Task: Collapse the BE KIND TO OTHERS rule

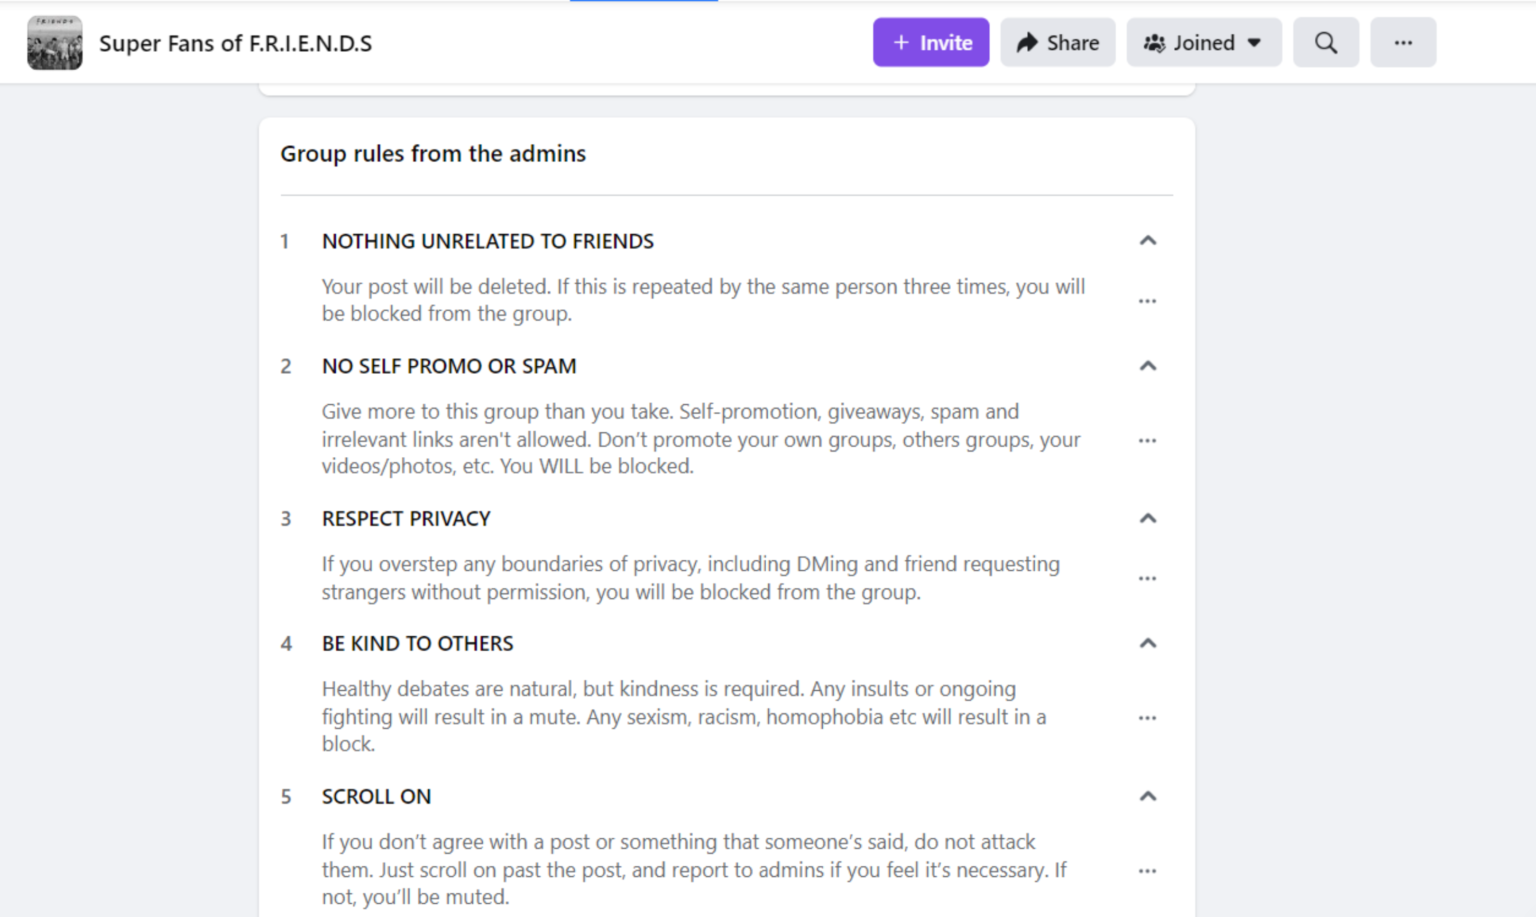Action: click(1148, 643)
